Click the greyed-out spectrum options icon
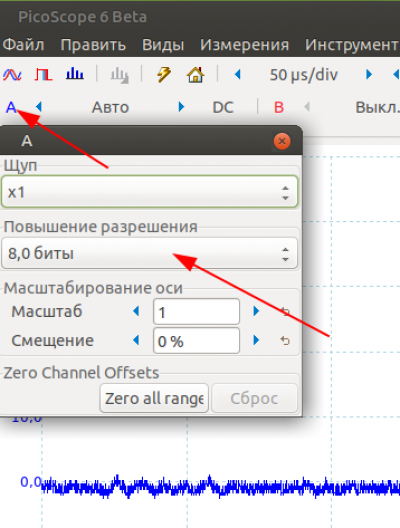400x528 pixels. [120, 75]
